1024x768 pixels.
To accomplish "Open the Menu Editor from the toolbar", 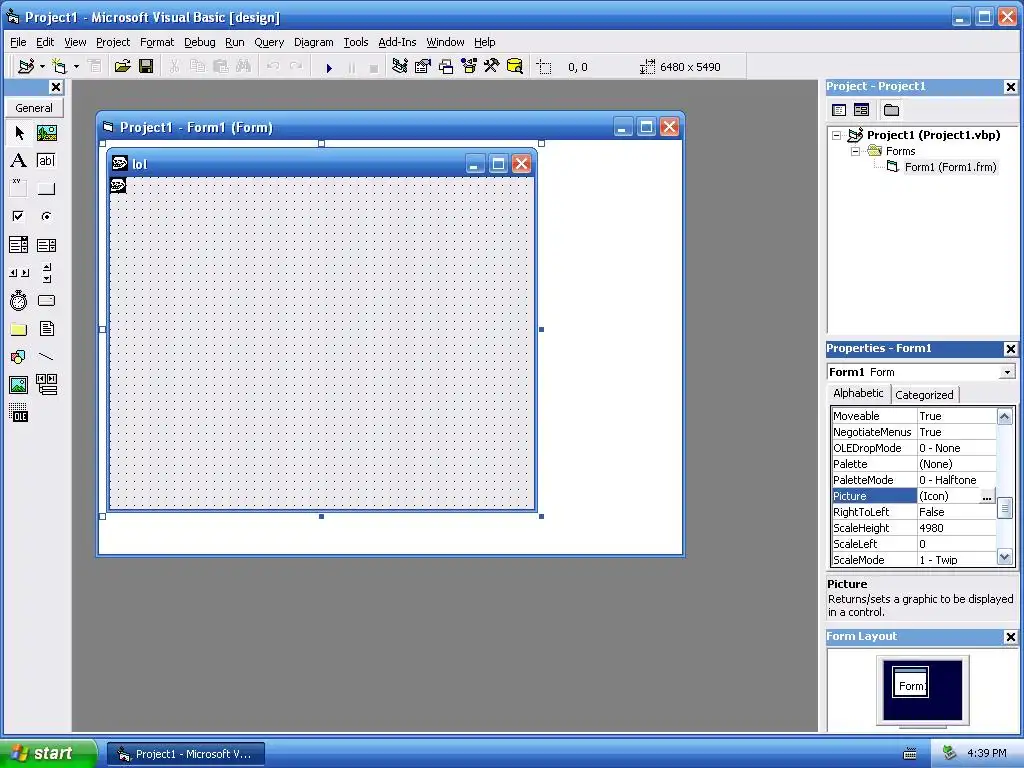I will click(95, 67).
